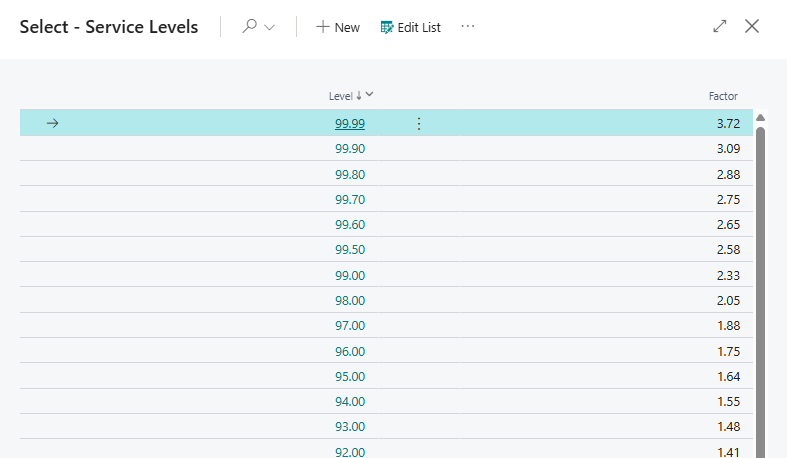787x458 pixels.
Task: Open the Level column header dropdown
Action: [370, 95]
